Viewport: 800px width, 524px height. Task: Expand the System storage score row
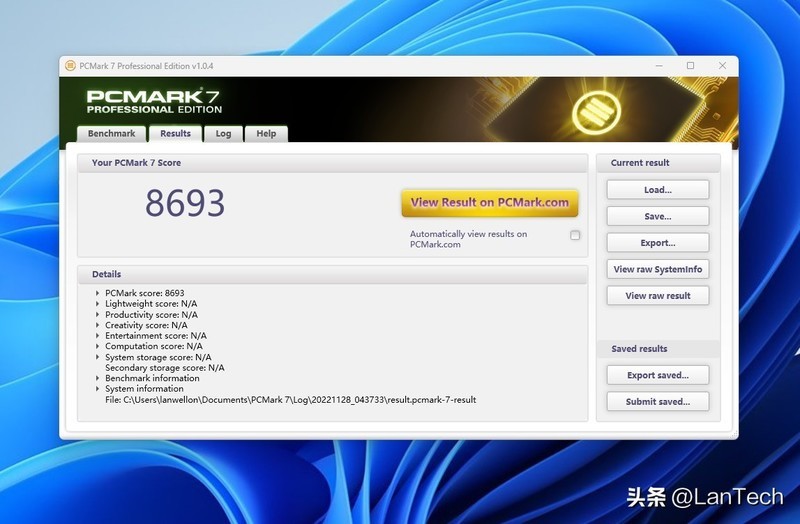pos(97,357)
